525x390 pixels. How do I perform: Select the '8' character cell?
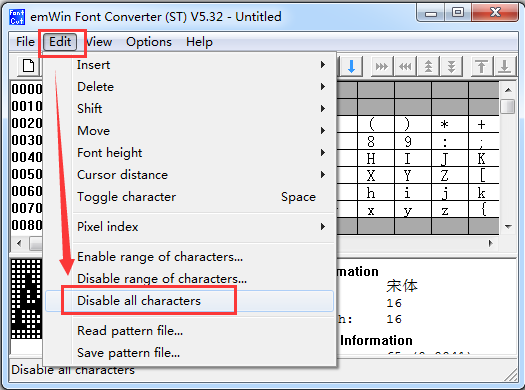[x=376, y=142]
